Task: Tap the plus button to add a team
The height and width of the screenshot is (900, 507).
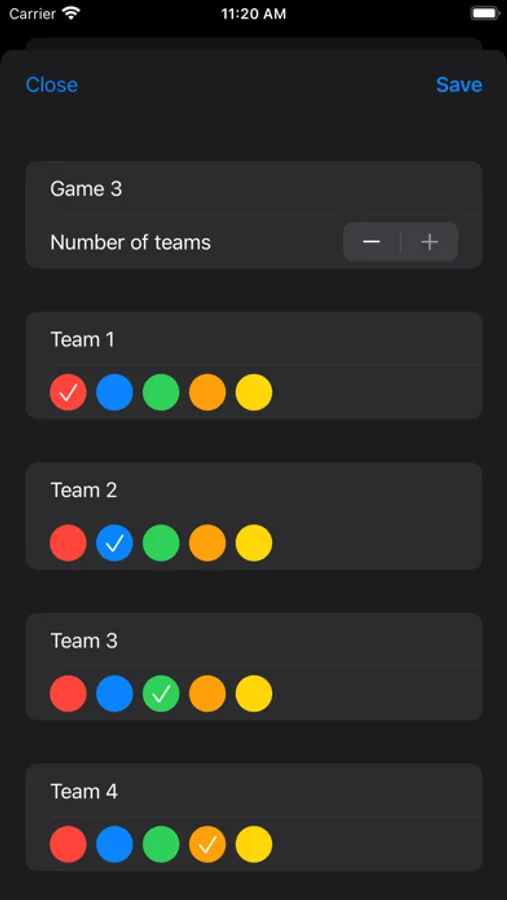Action: tap(429, 242)
